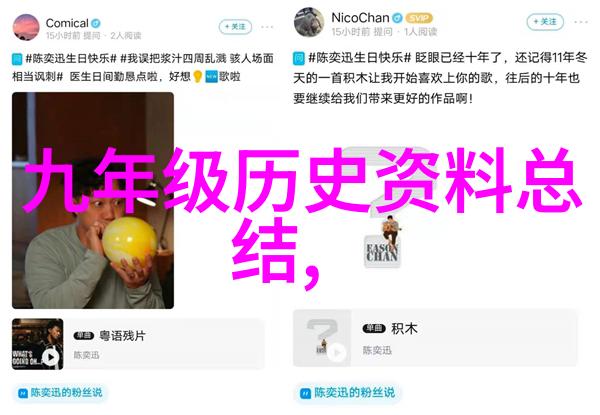Image resolution: width=600 pixels, height=415 pixels.
Task: Open the #陈奕迅生日快乐# hashtag in Comical's post
Action: pos(71,59)
